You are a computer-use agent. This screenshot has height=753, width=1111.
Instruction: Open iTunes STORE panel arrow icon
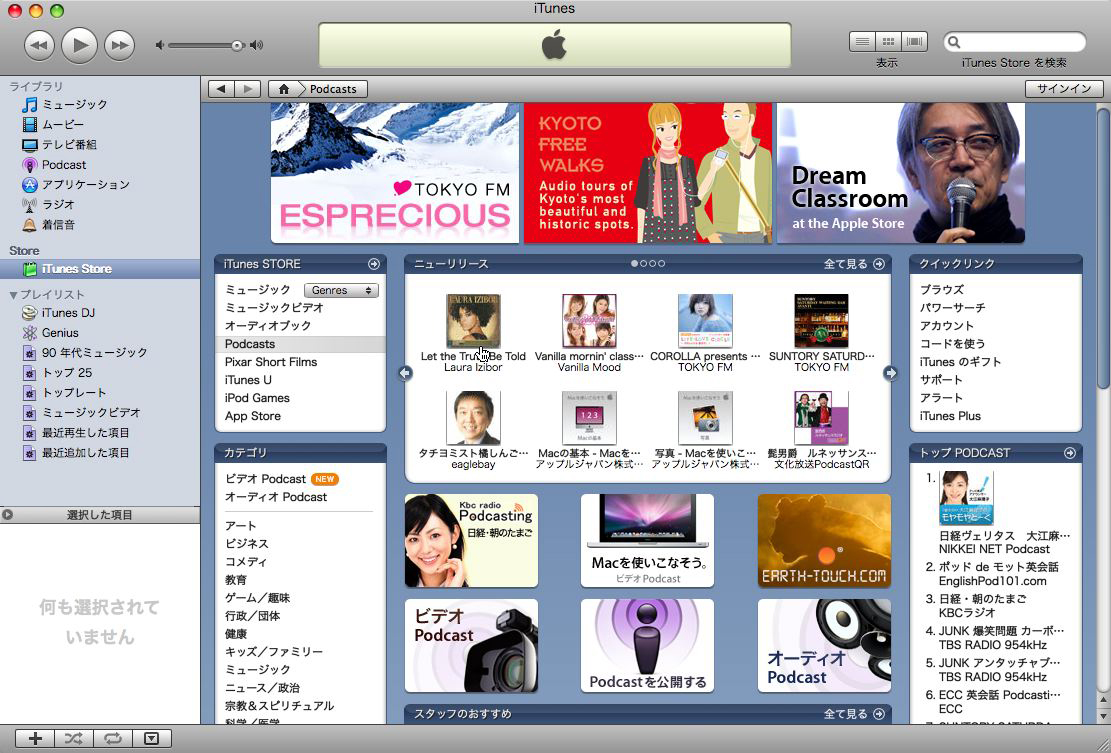373,264
